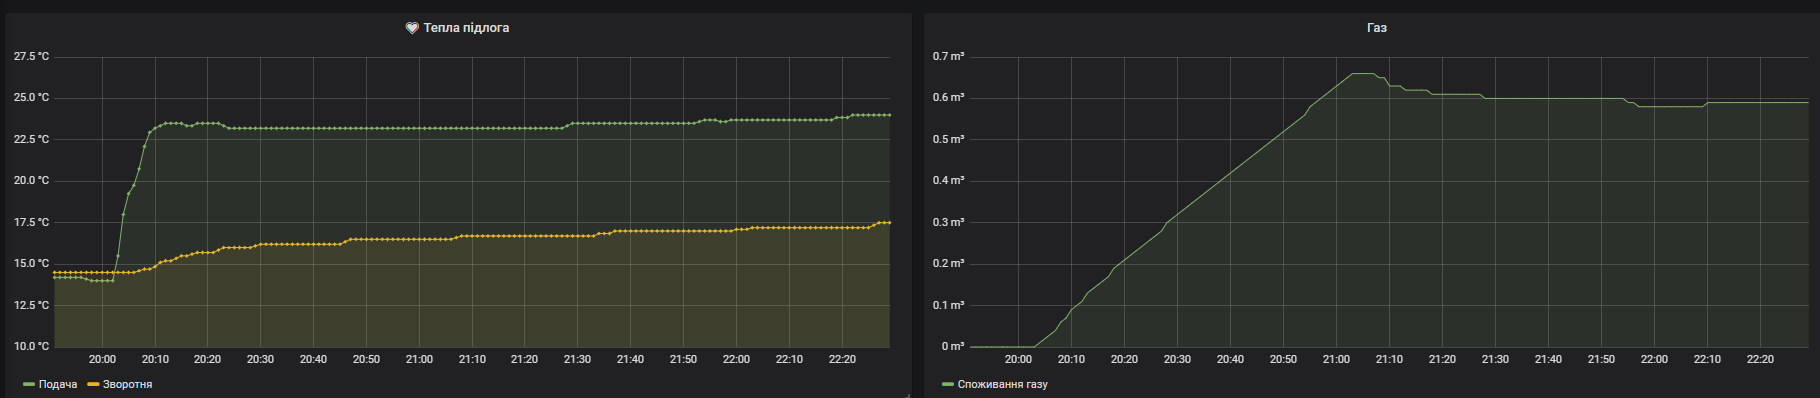The width and height of the screenshot is (1820, 398).
Task: Click the 27.5 °C axis label
Action: click(x=31, y=56)
